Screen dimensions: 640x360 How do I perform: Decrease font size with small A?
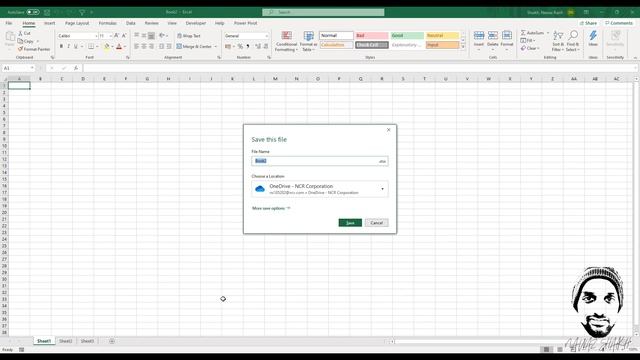124,36
